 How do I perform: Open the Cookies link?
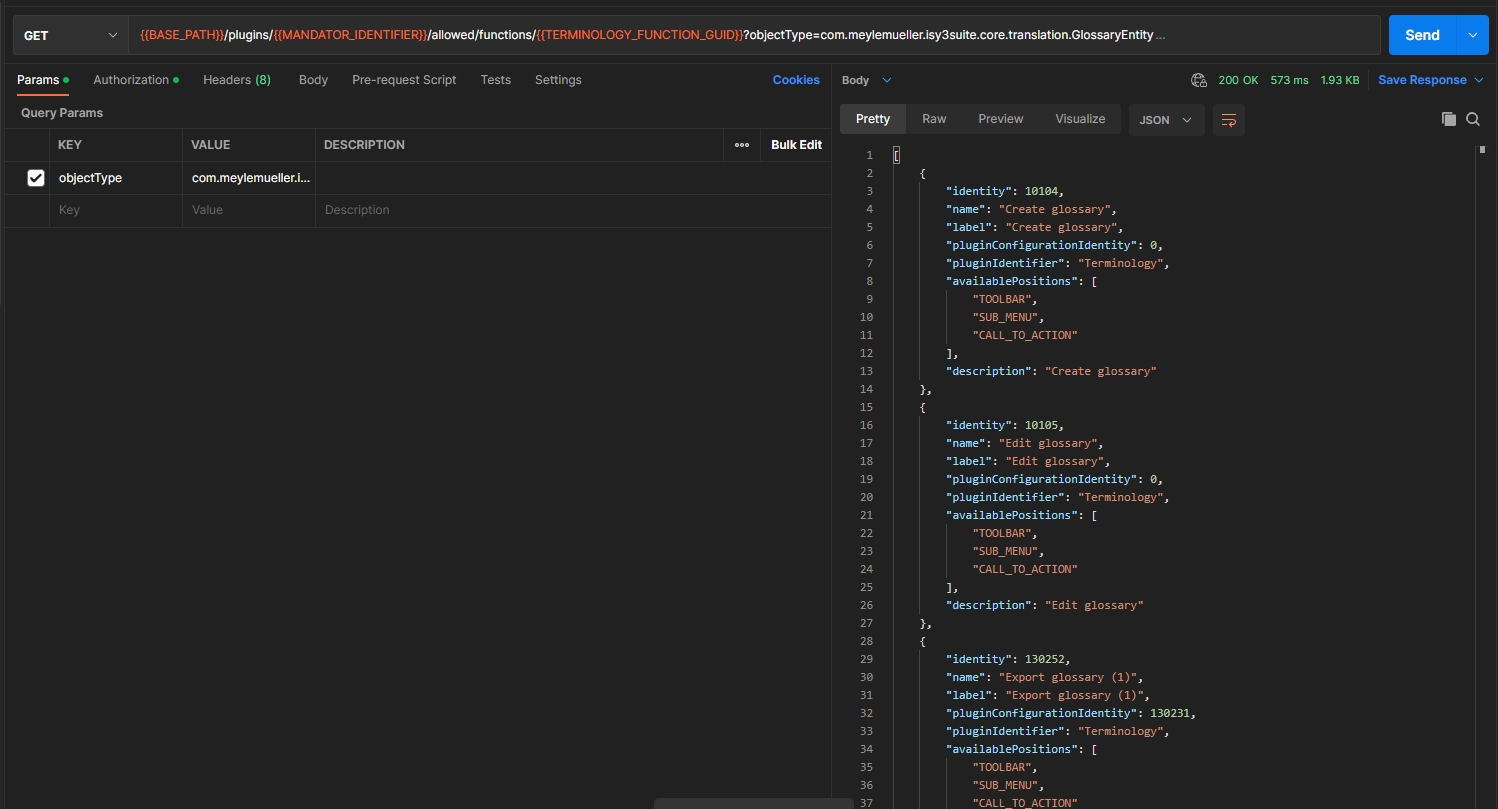[796, 80]
